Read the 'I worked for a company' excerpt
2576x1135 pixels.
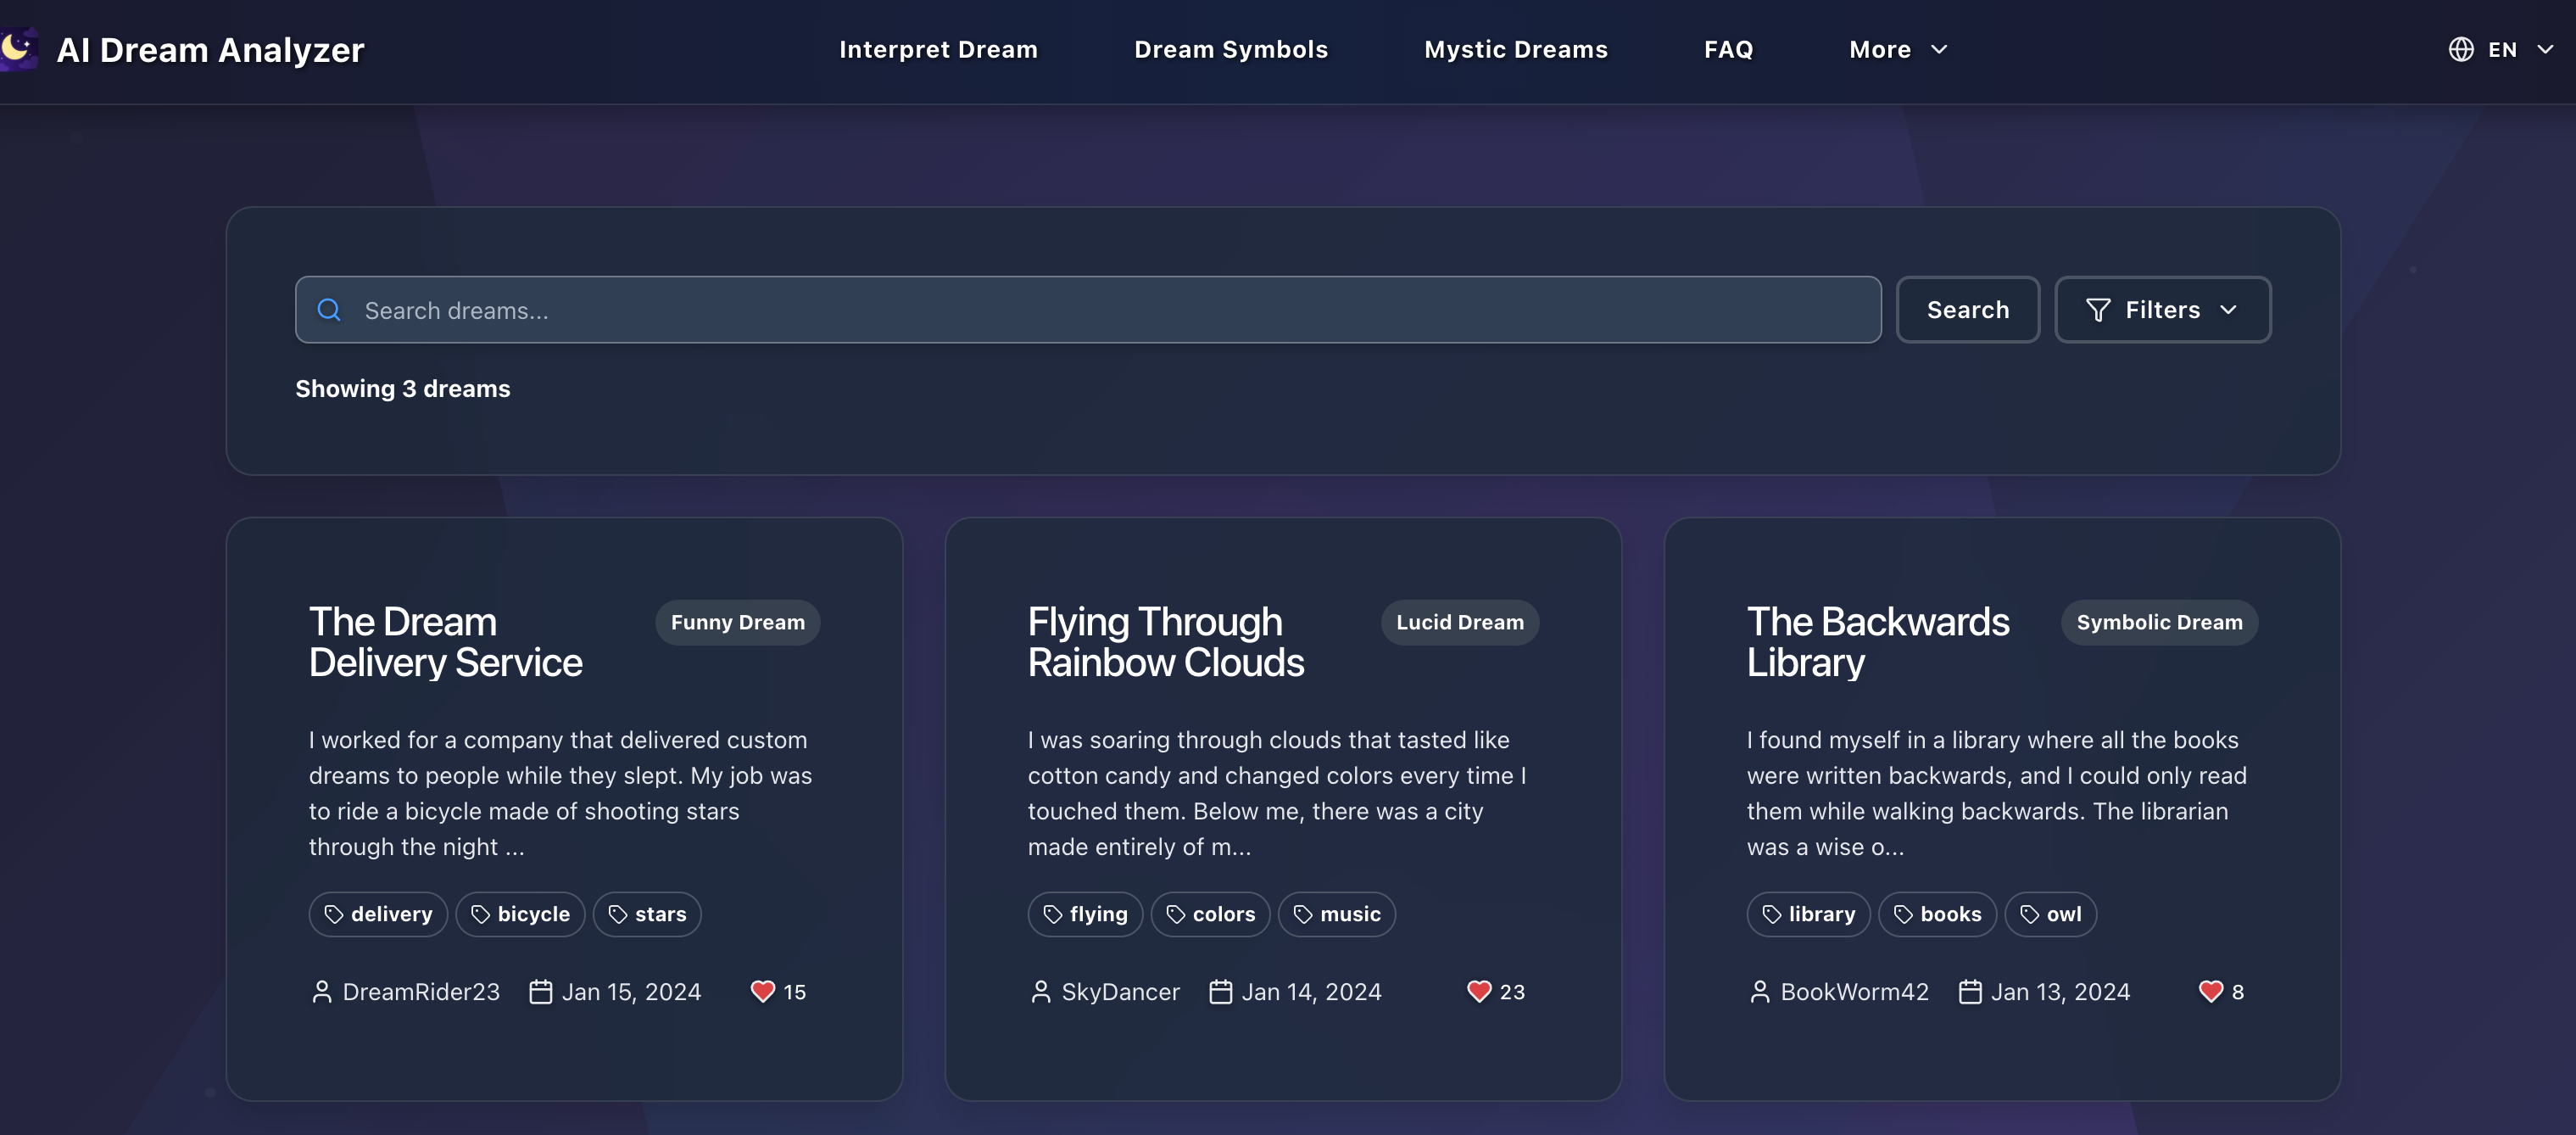coord(562,793)
